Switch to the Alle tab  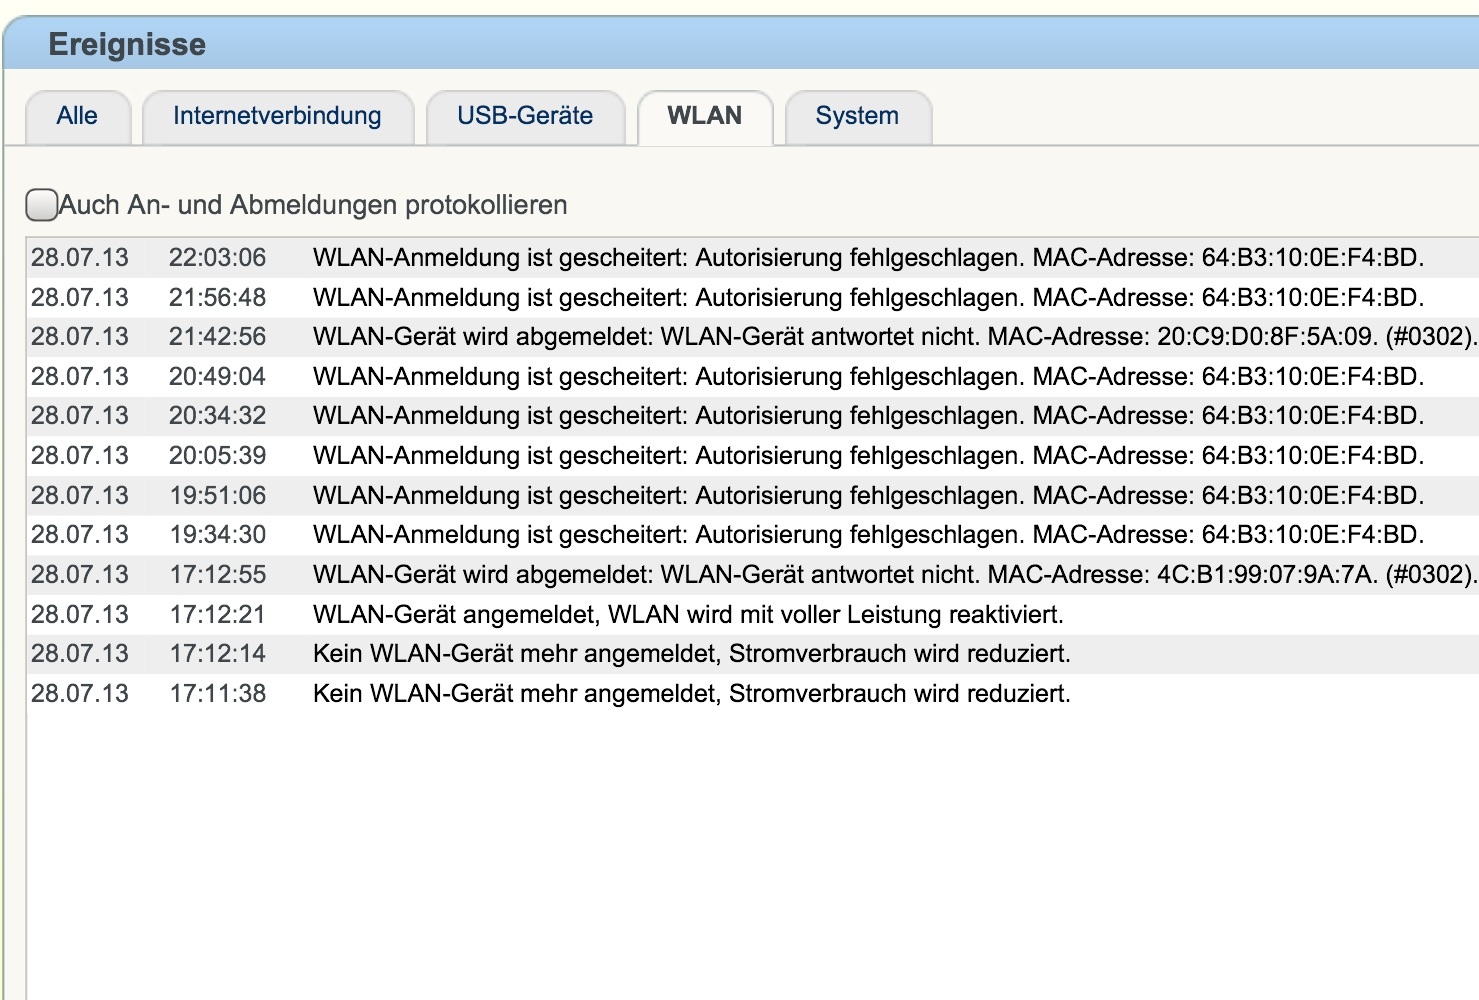click(77, 116)
